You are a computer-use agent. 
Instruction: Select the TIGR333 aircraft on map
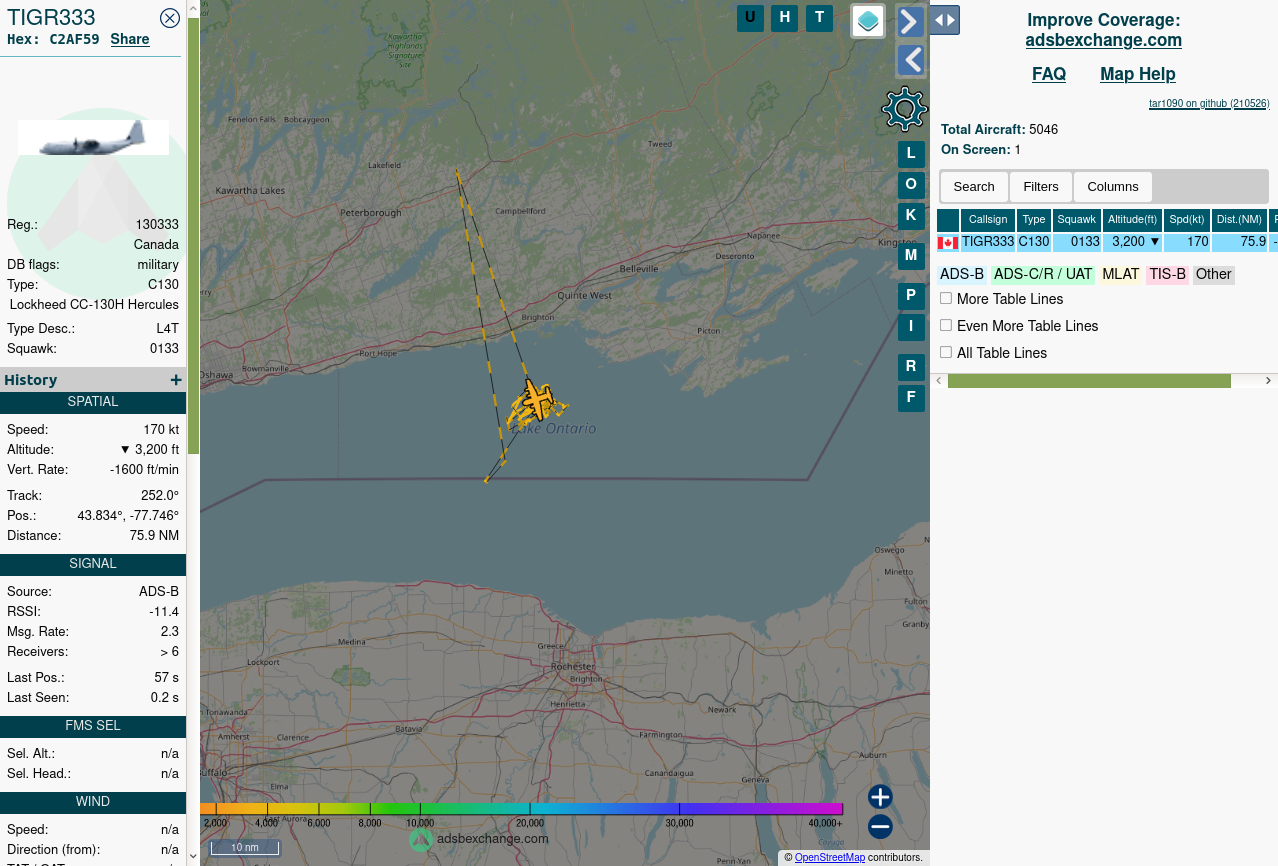538,401
